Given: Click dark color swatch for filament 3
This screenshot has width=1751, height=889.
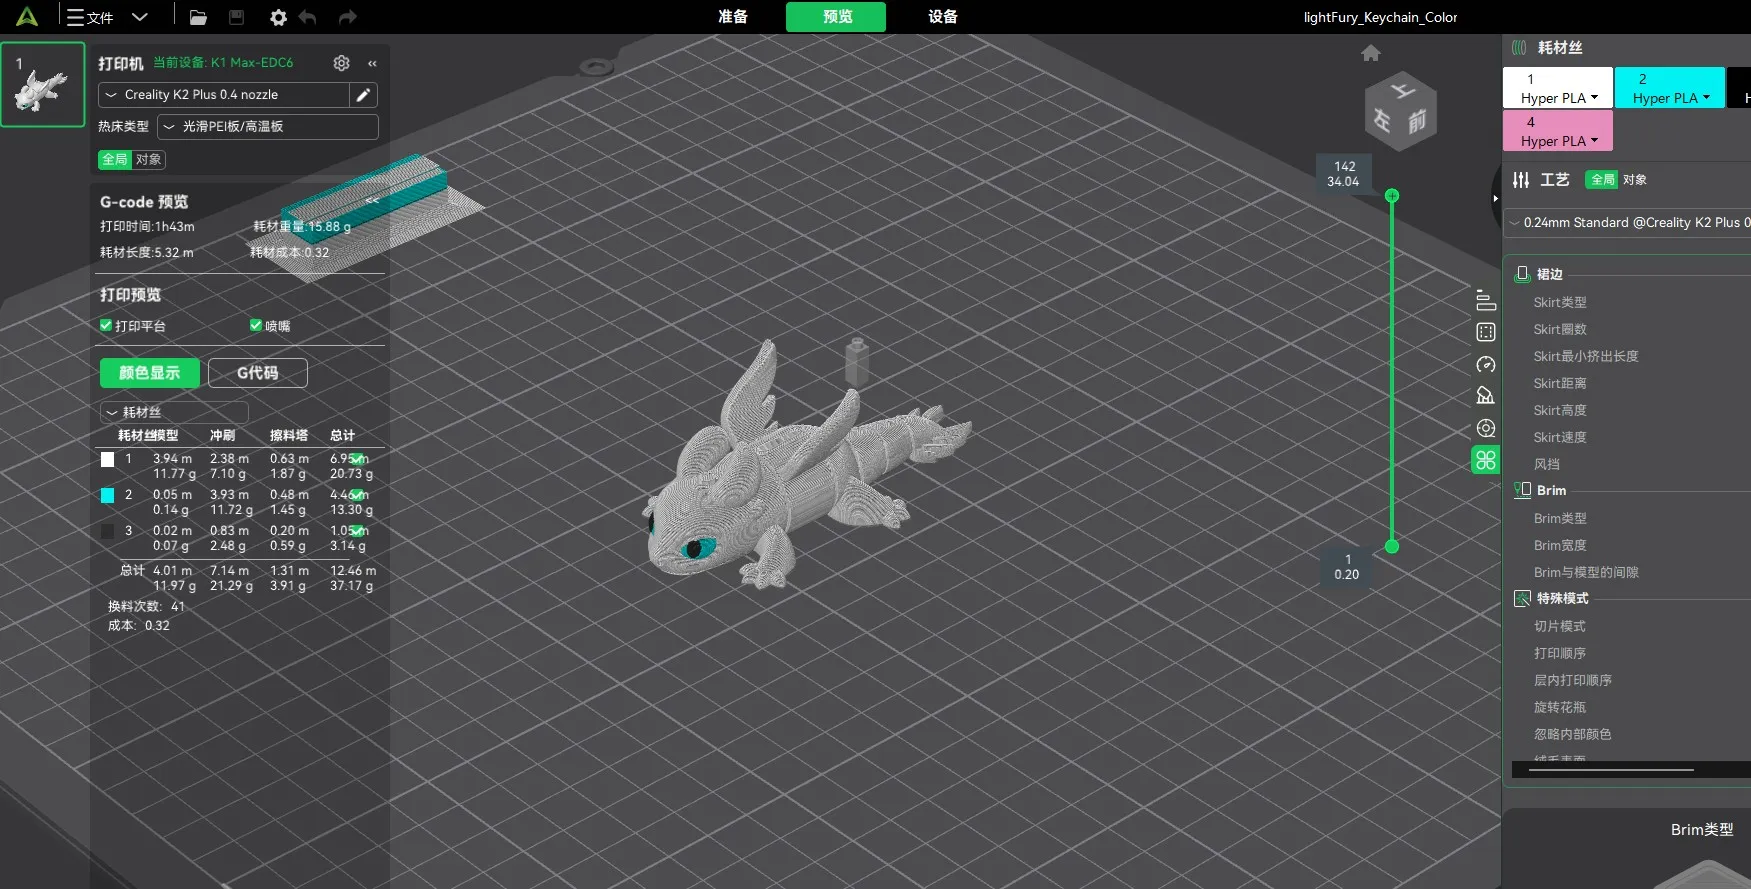Looking at the screenshot, I should point(107,531).
